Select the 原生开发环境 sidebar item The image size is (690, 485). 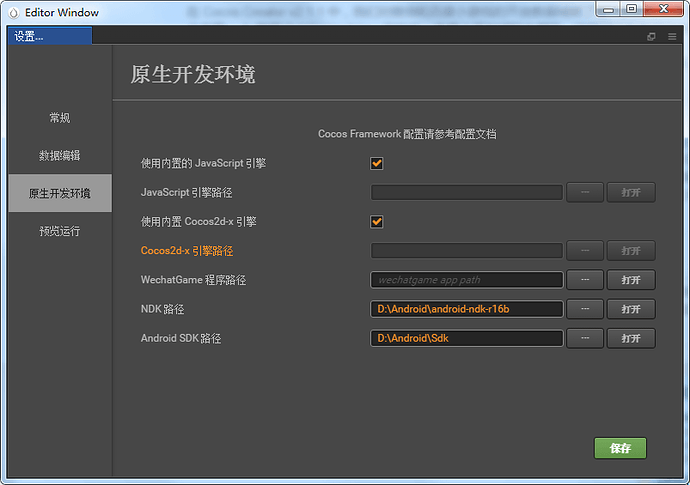[x=60, y=193]
